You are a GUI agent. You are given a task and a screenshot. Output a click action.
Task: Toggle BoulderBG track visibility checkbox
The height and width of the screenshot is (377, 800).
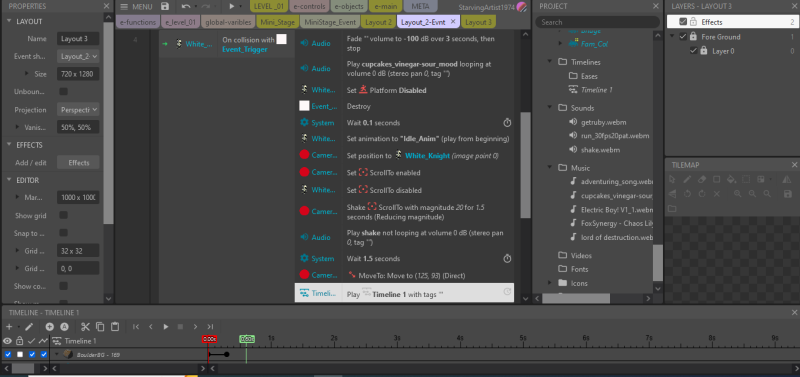click(x=8, y=354)
